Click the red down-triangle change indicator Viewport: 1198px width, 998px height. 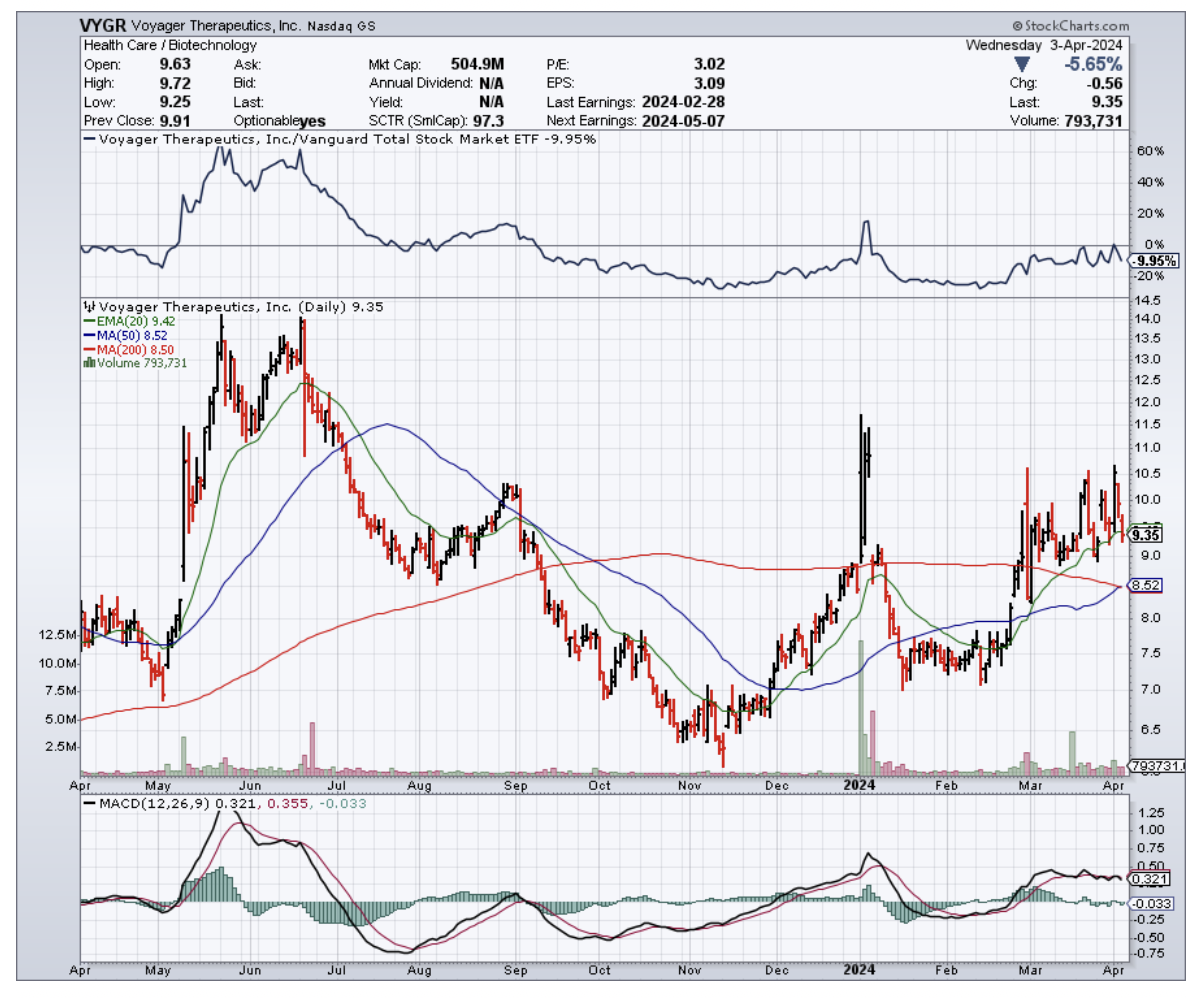coord(1021,65)
